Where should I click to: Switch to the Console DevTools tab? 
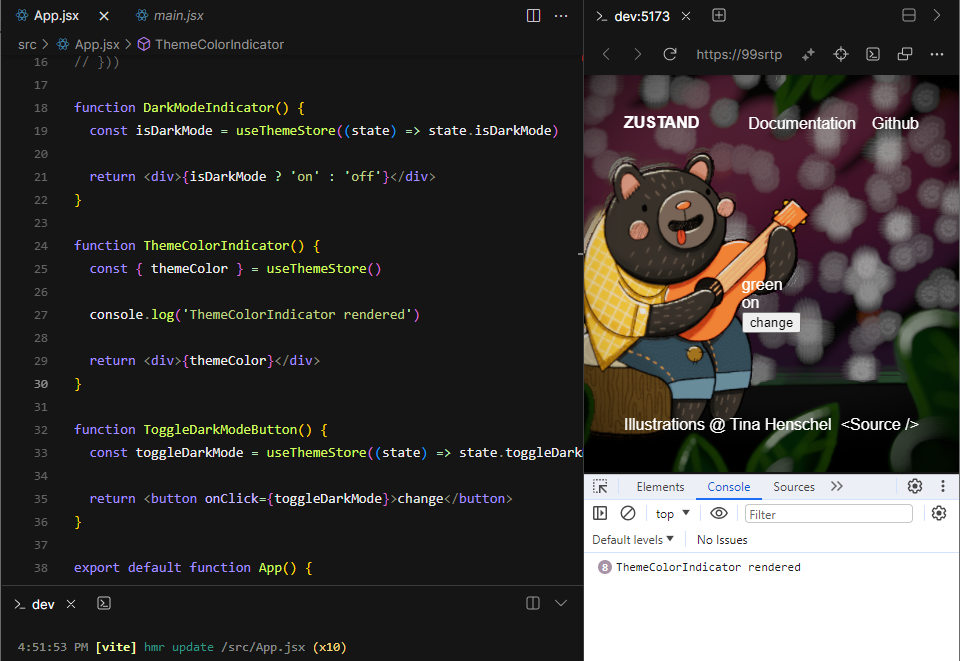pos(729,487)
